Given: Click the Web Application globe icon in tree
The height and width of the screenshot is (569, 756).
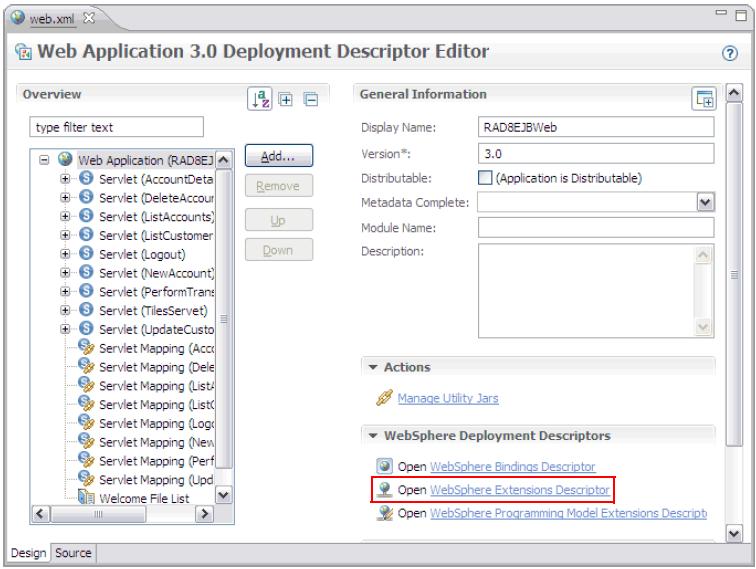Looking at the screenshot, I should [65, 159].
